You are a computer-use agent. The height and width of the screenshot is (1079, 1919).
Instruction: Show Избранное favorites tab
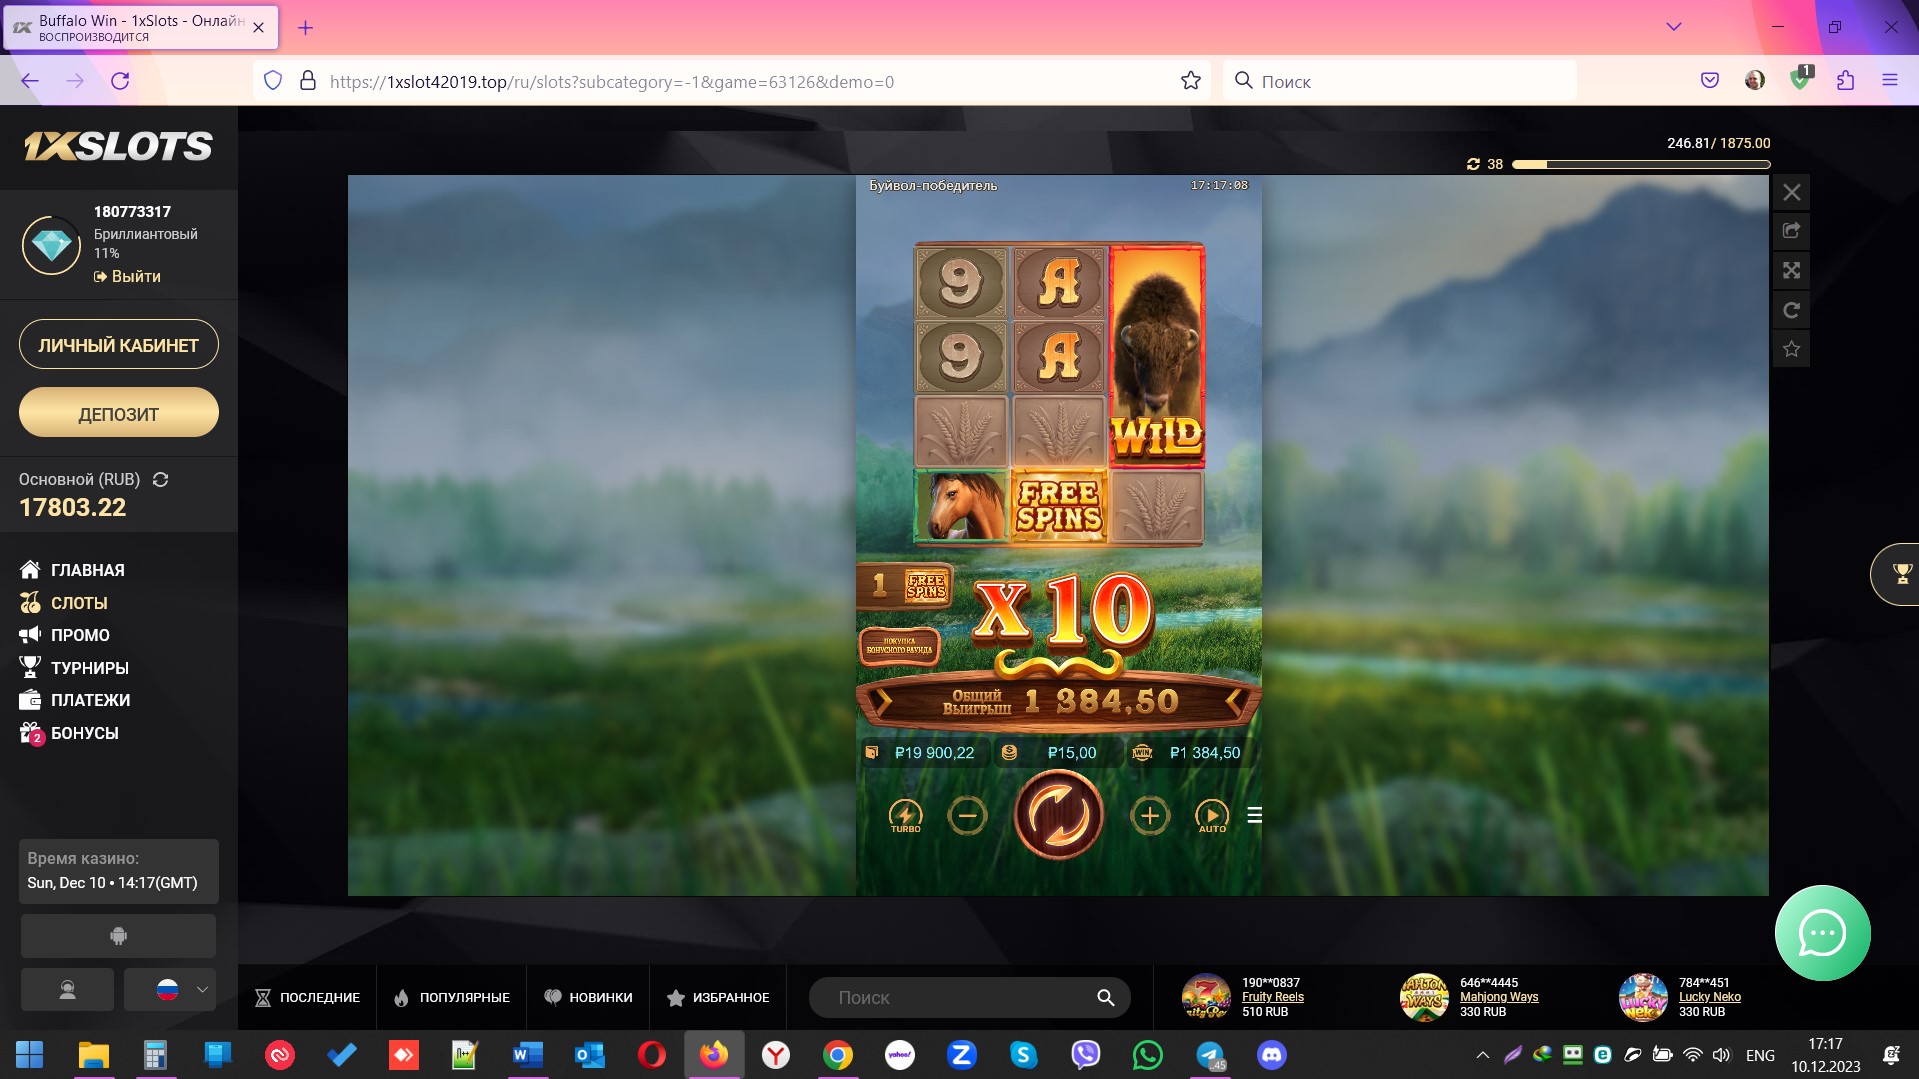pyautogui.click(x=718, y=998)
